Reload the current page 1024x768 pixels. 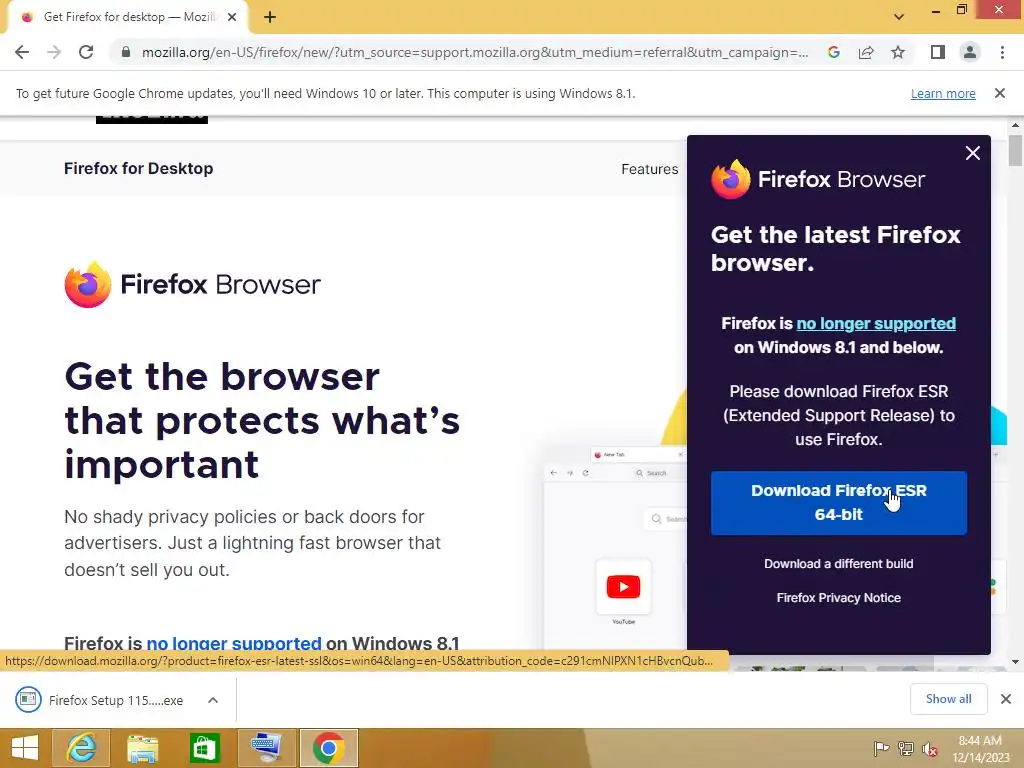pyautogui.click(x=86, y=52)
